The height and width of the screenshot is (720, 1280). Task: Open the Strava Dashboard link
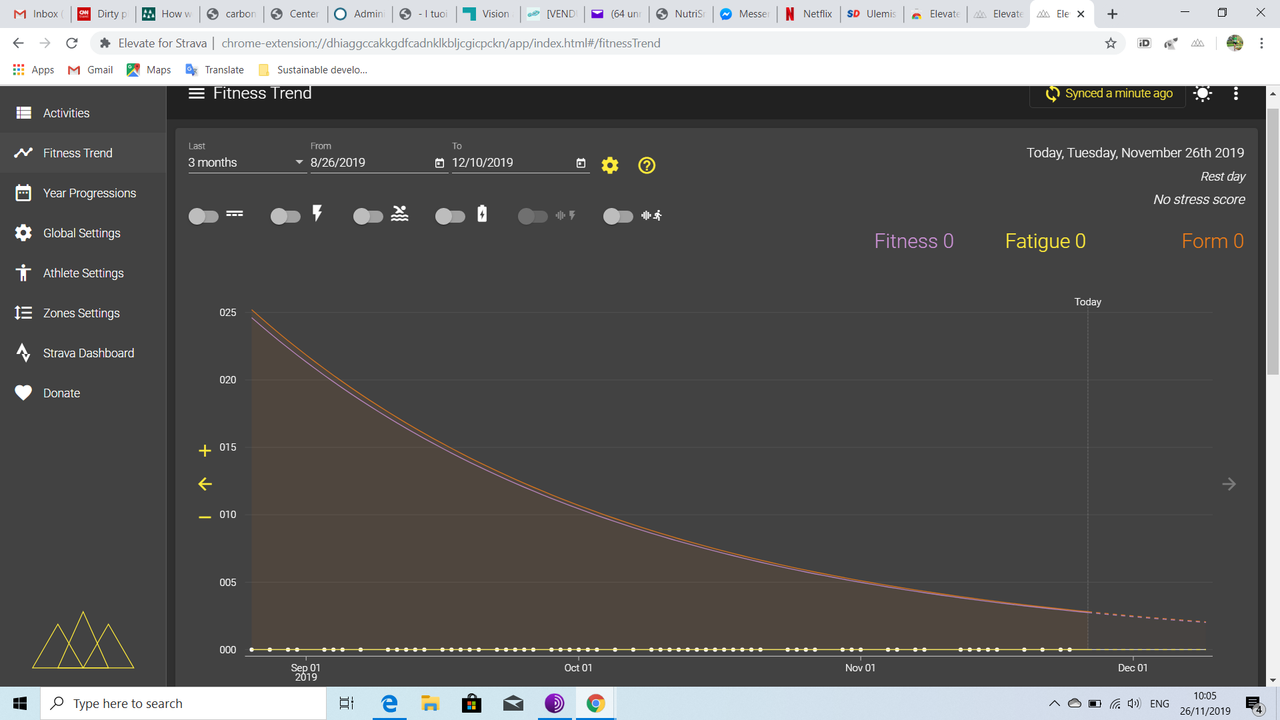[x=90, y=352]
